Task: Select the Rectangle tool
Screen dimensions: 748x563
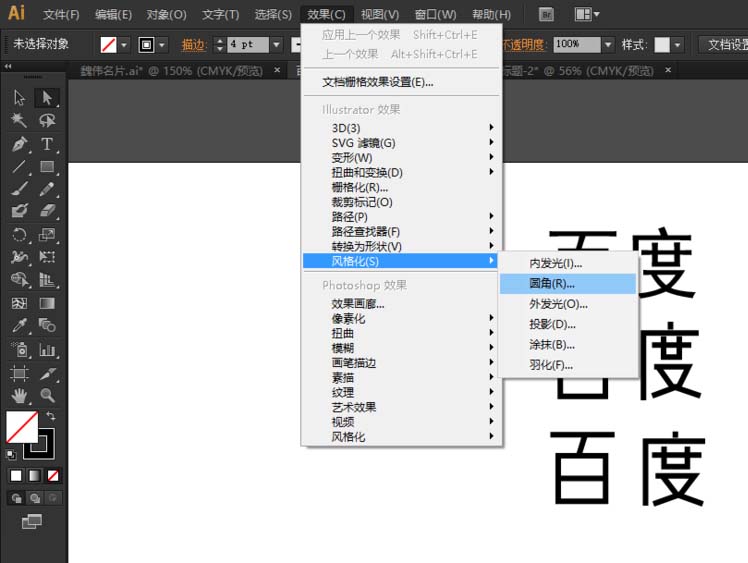Action: [x=47, y=167]
